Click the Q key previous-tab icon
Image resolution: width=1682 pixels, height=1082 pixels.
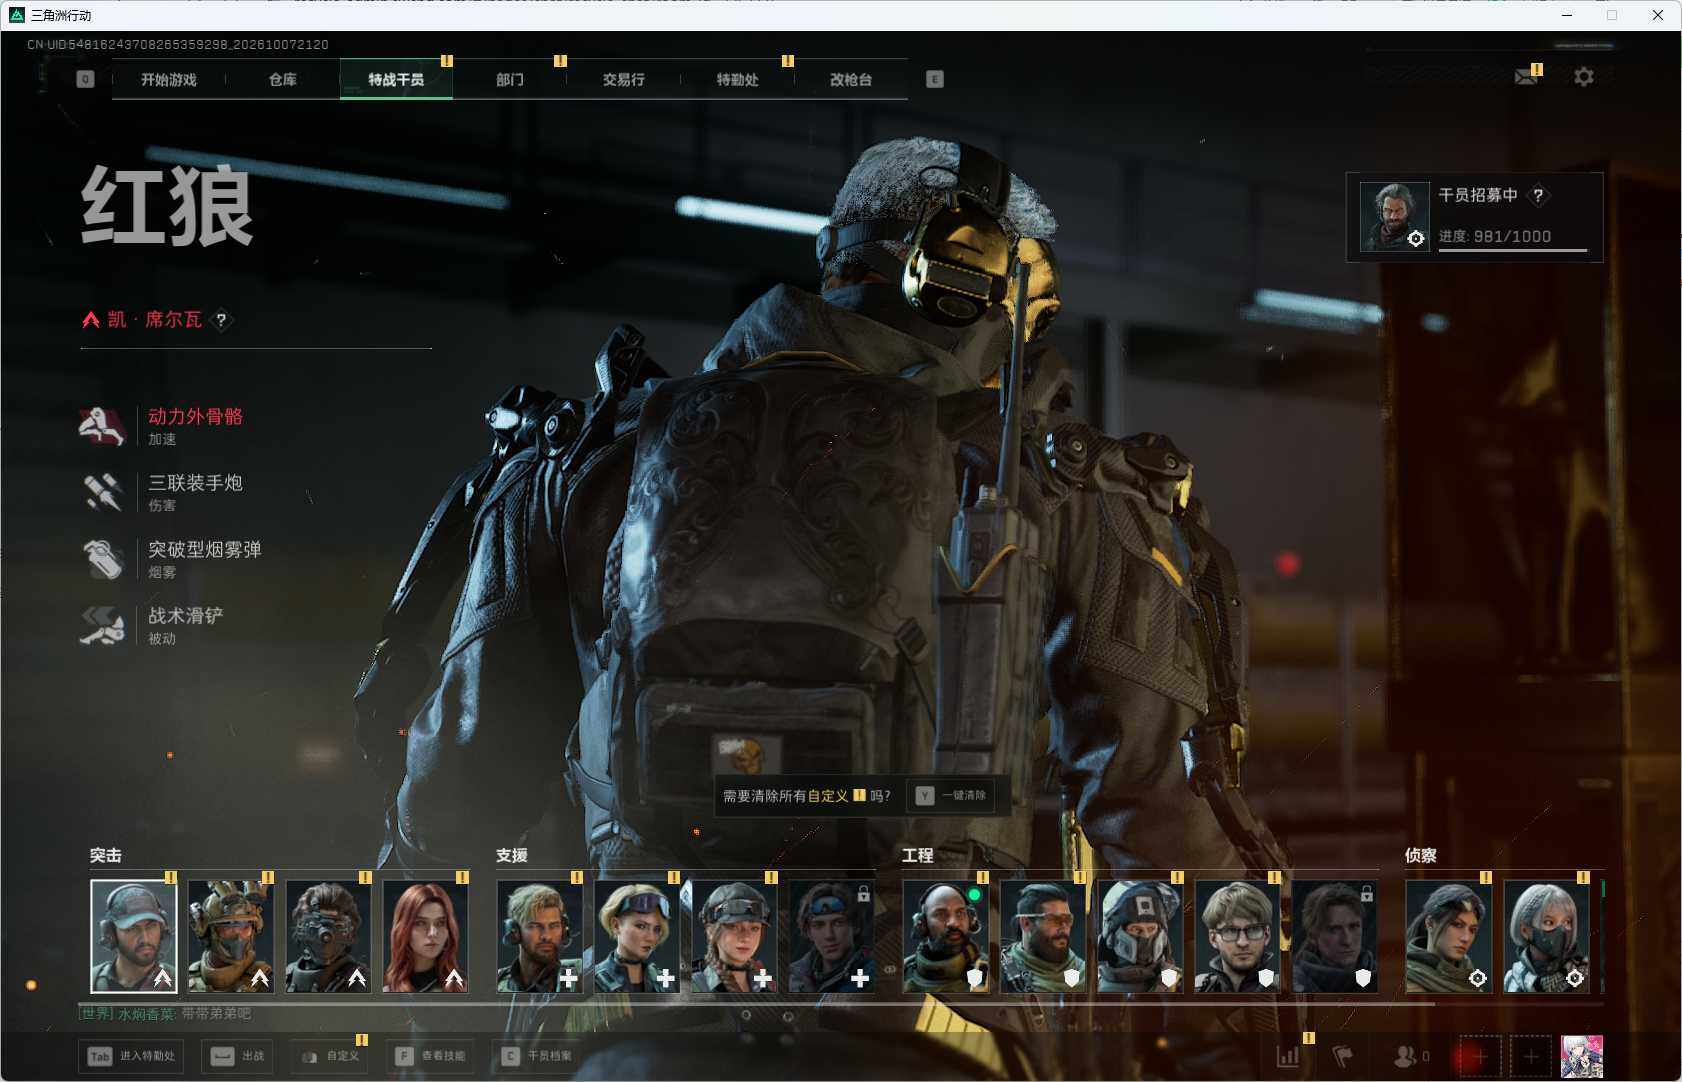[85, 79]
